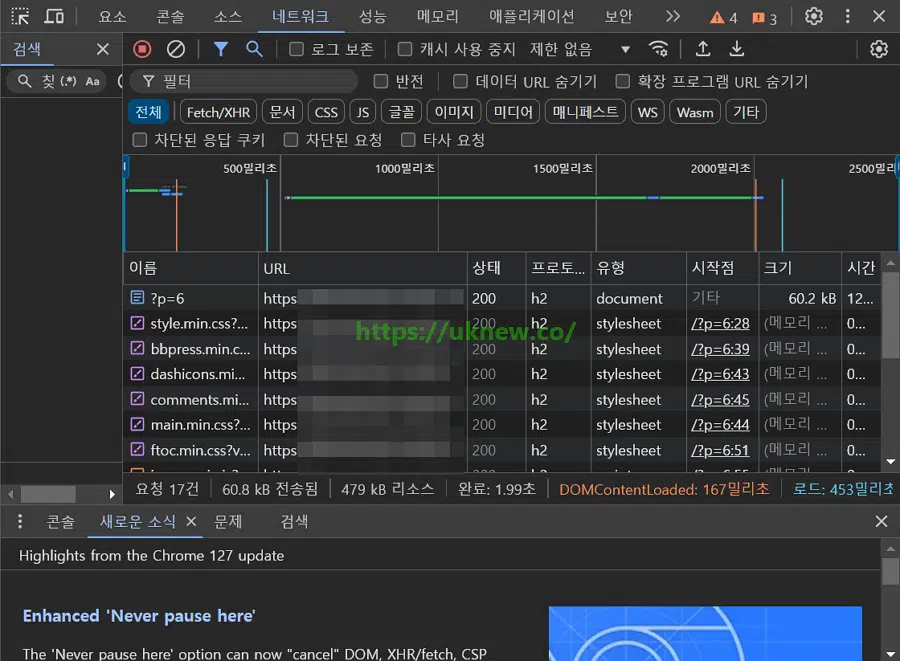Enable 캐시 사용 중지 checkbox
This screenshot has height=661, width=900.
point(405,49)
